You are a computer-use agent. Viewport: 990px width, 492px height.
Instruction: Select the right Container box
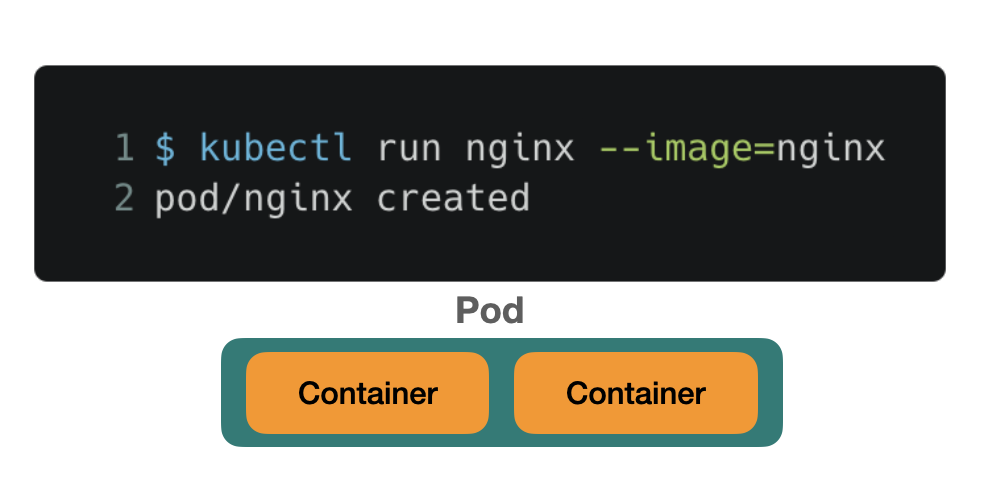(x=636, y=393)
